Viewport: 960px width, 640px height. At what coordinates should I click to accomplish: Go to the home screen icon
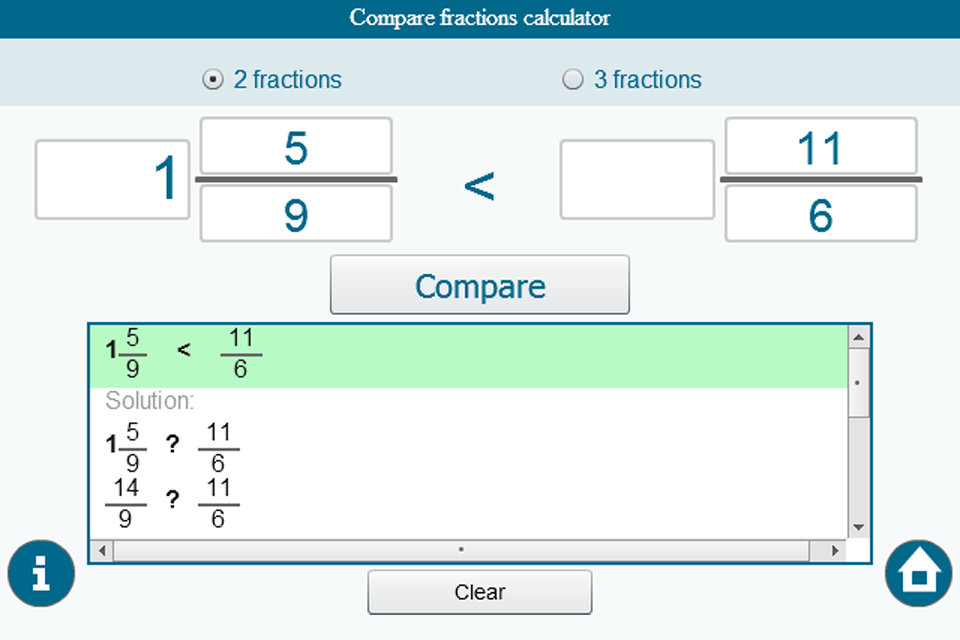pos(918,573)
